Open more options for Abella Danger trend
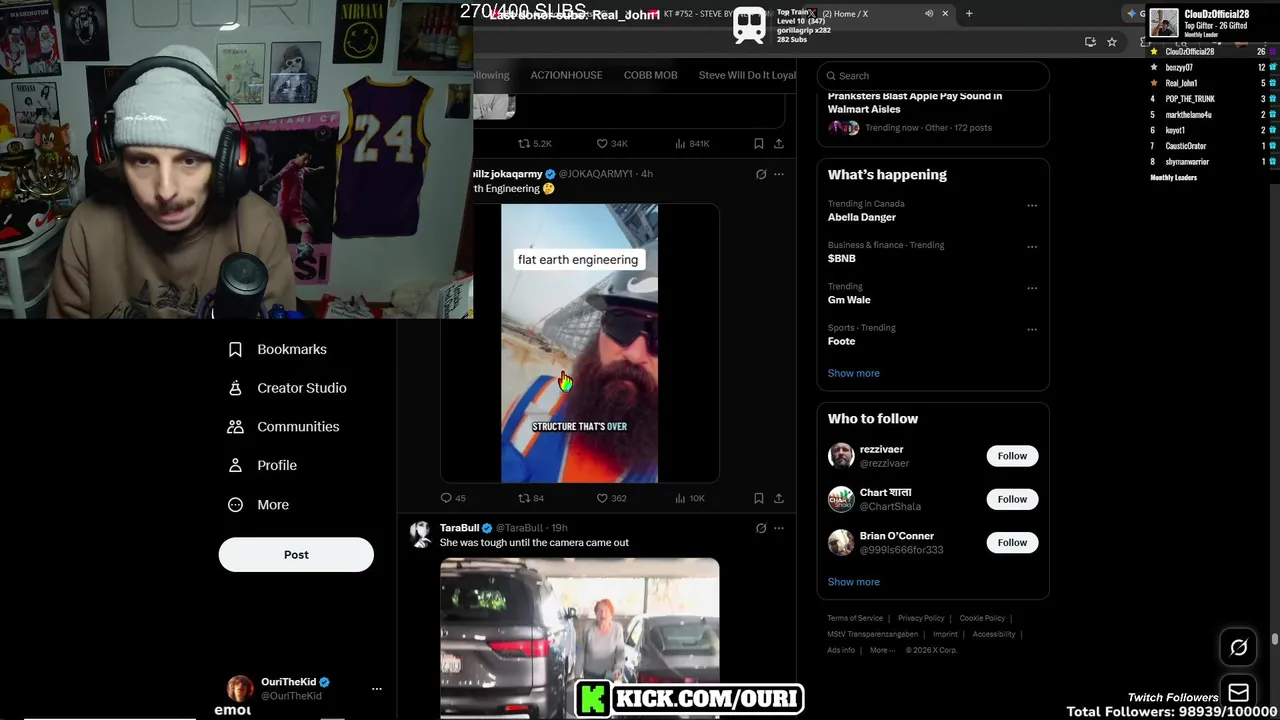The height and width of the screenshot is (720, 1280). pyautogui.click(x=1032, y=206)
